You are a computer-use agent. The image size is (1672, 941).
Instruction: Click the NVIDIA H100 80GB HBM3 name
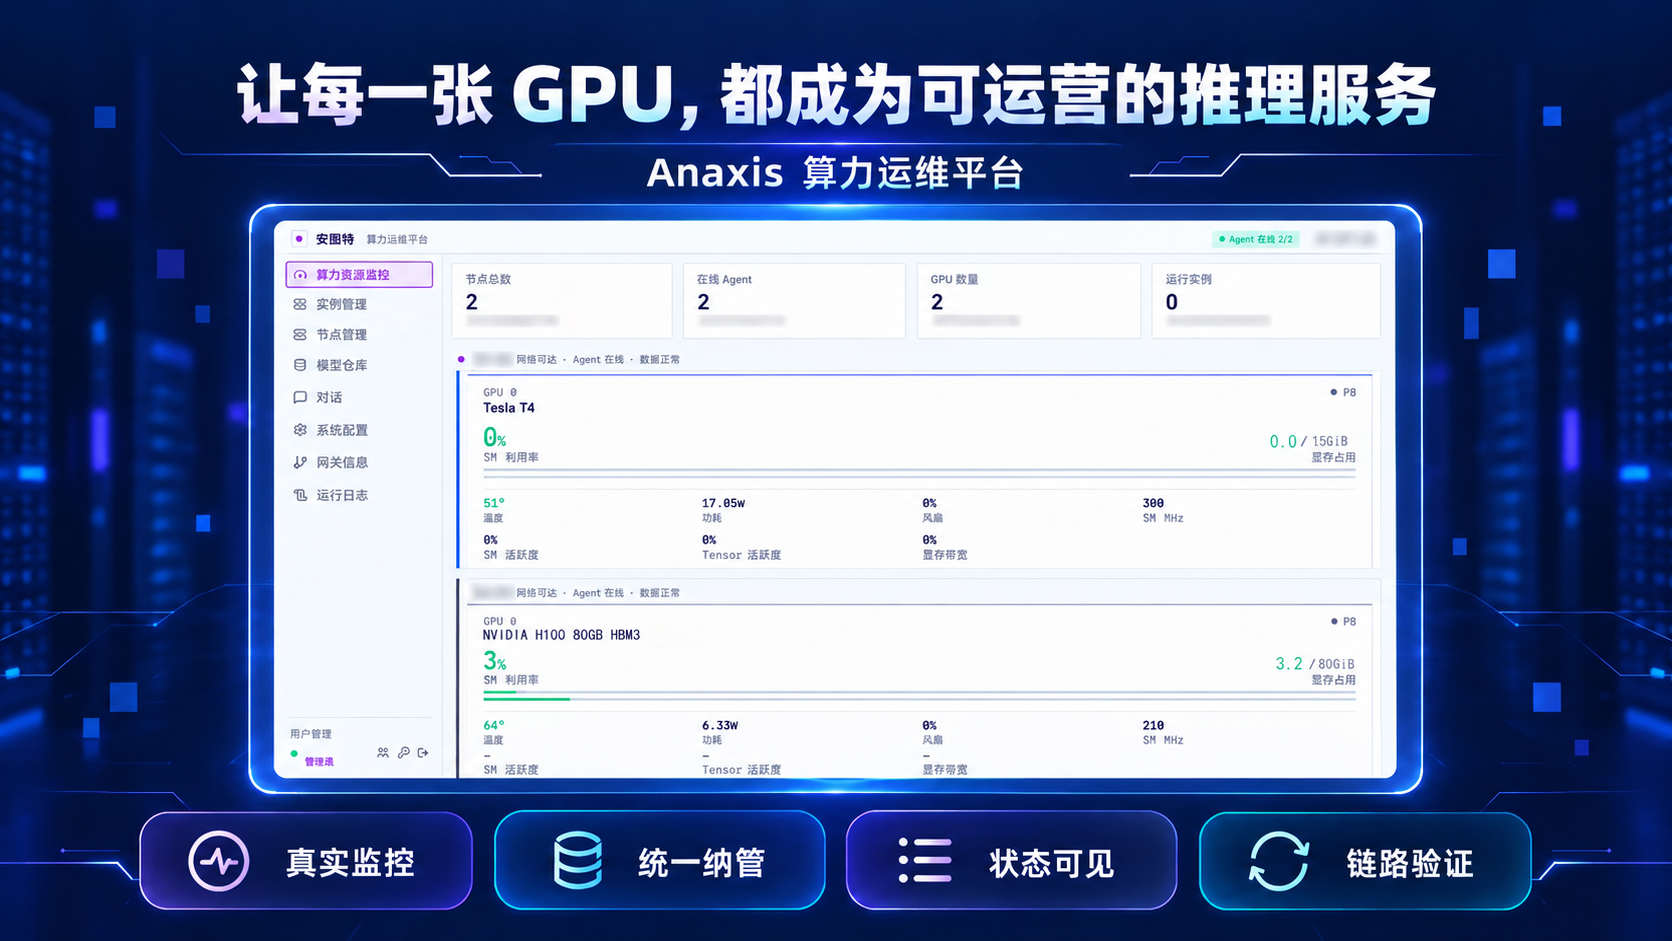(562, 635)
